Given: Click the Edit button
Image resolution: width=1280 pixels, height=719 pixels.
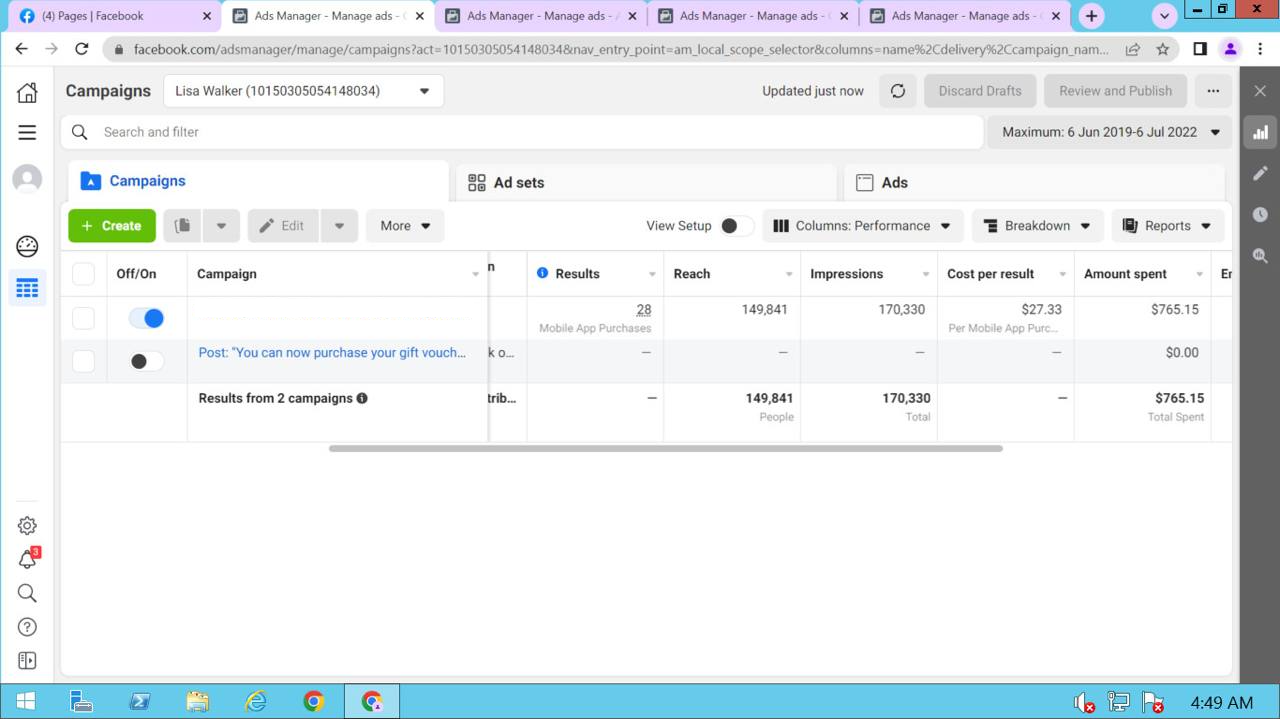Looking at the screenshot, I should (x=283, y=226).
